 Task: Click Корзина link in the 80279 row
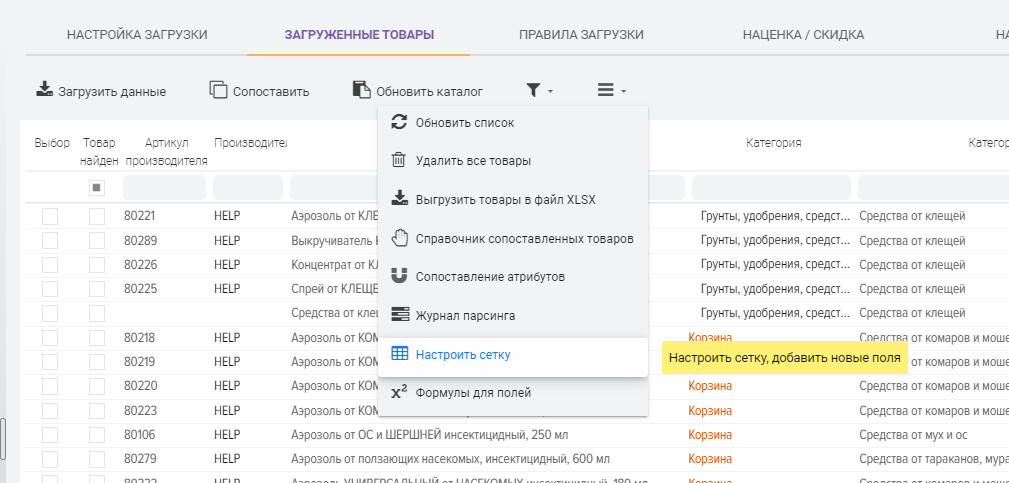(710, 459)
